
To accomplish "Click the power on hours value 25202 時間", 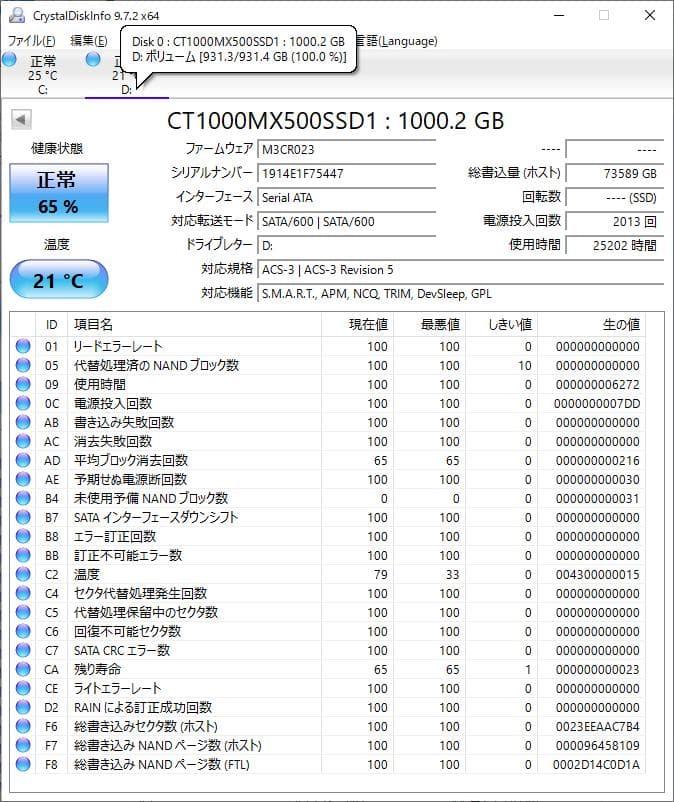I will pyautogui.click(x=615, y=246).
